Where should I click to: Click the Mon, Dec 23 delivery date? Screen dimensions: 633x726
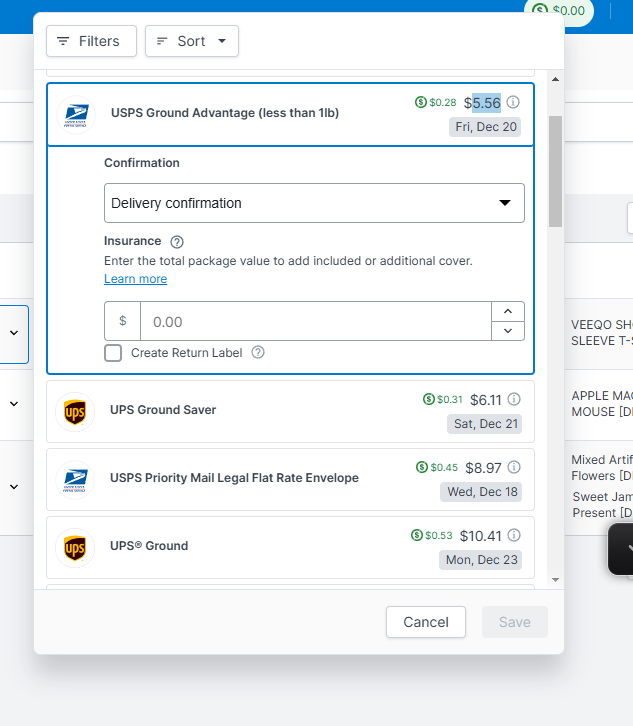(x=481, y=560)
